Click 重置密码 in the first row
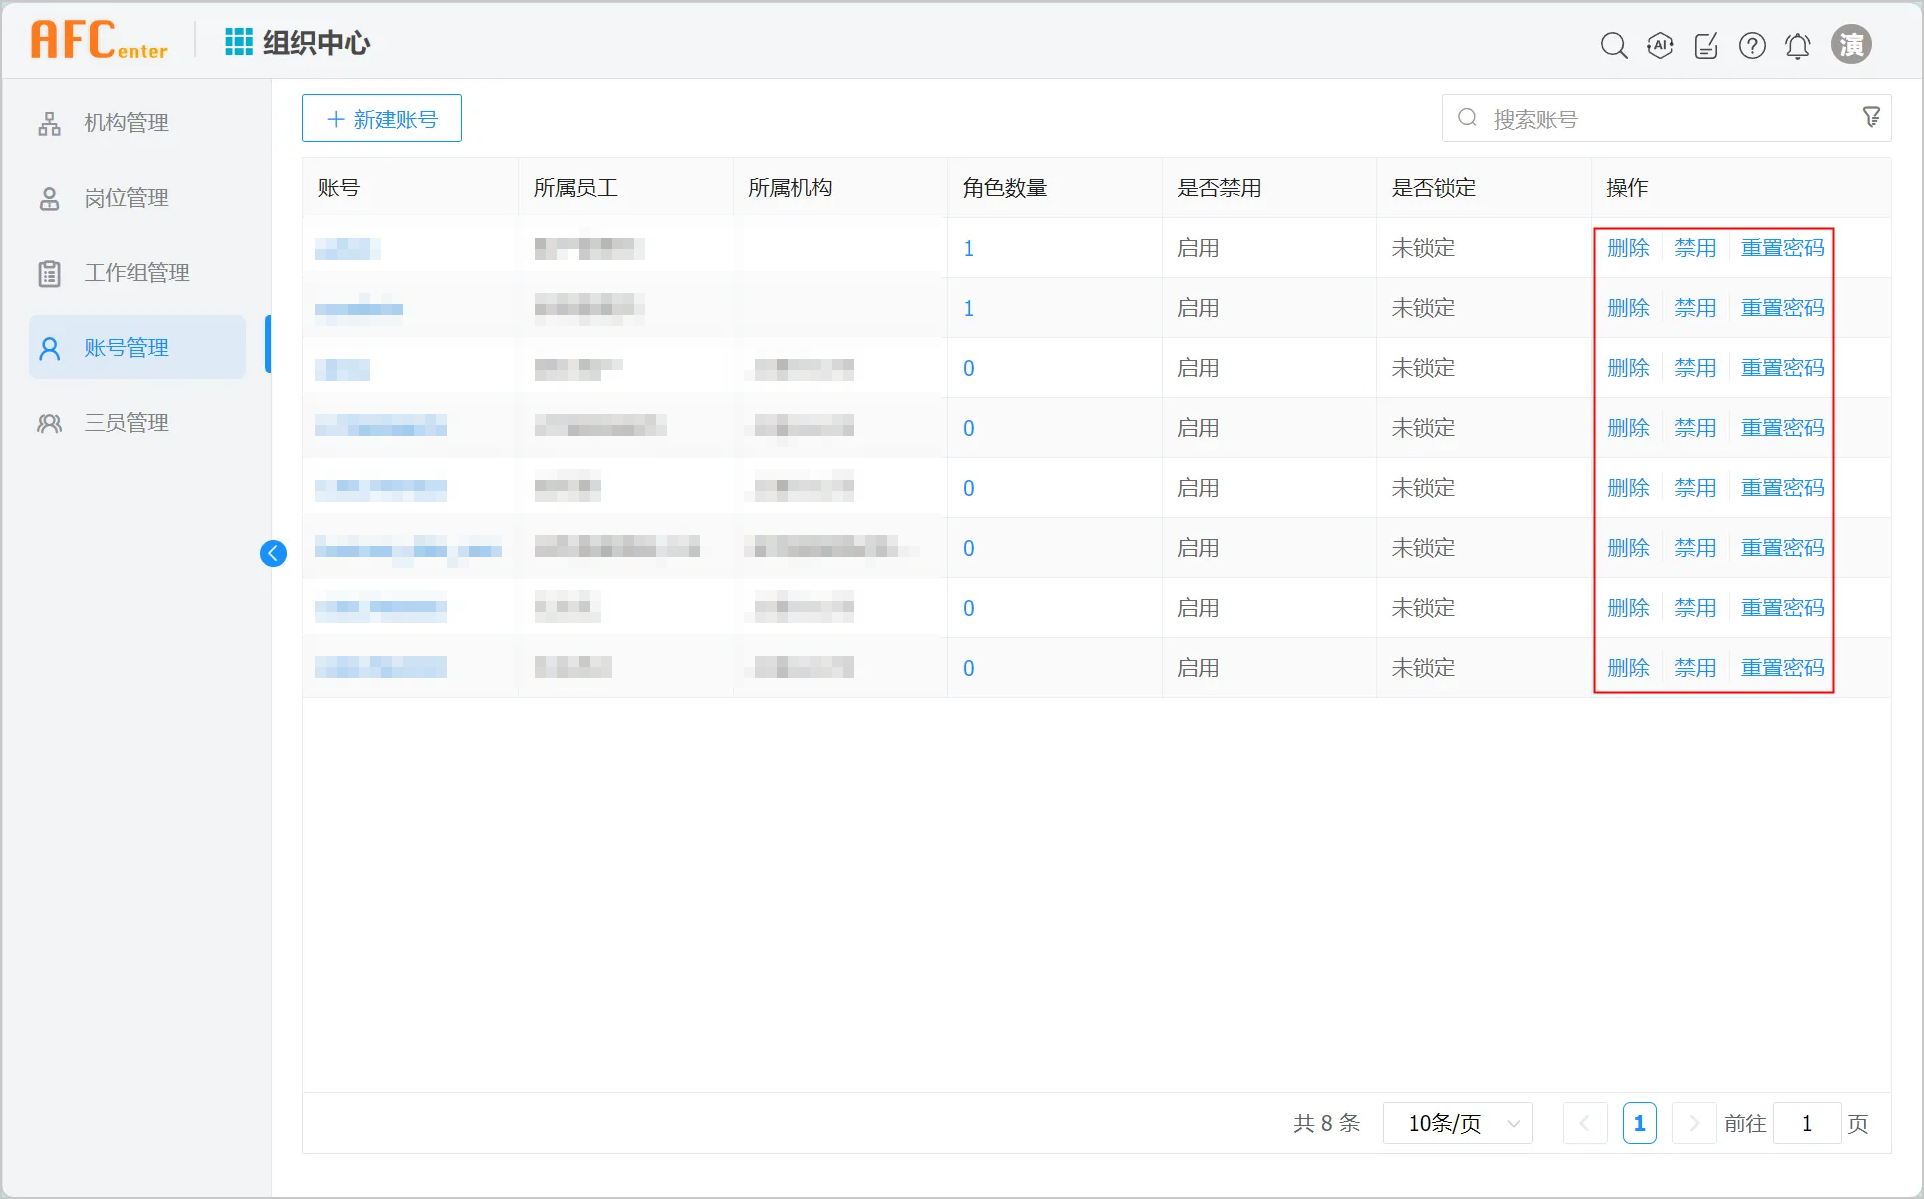1924x1199 pixels. click(x=1782, y=248)
